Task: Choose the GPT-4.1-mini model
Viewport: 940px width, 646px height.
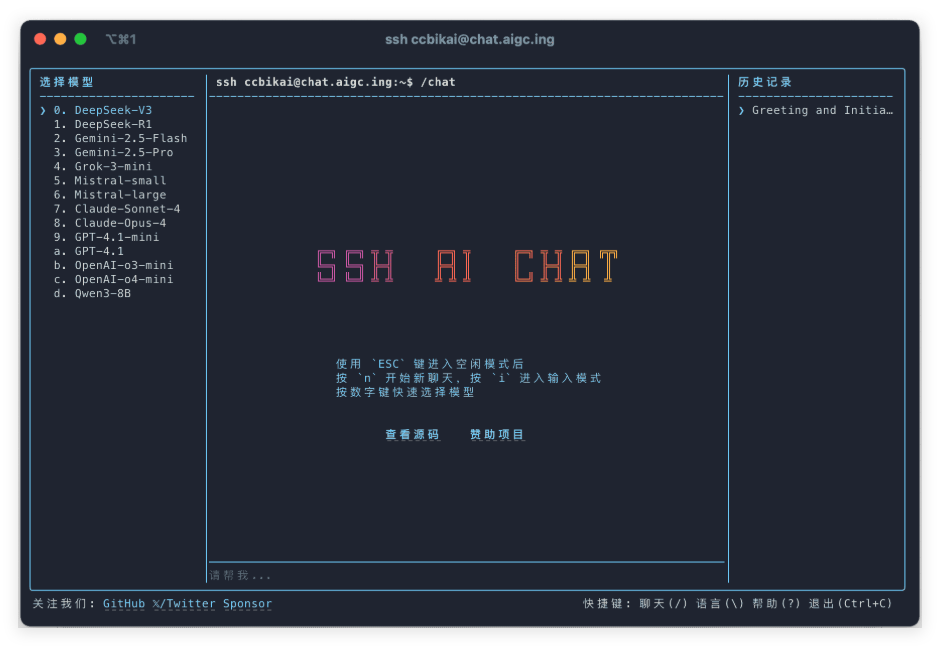Action: [x=106, y=237]
